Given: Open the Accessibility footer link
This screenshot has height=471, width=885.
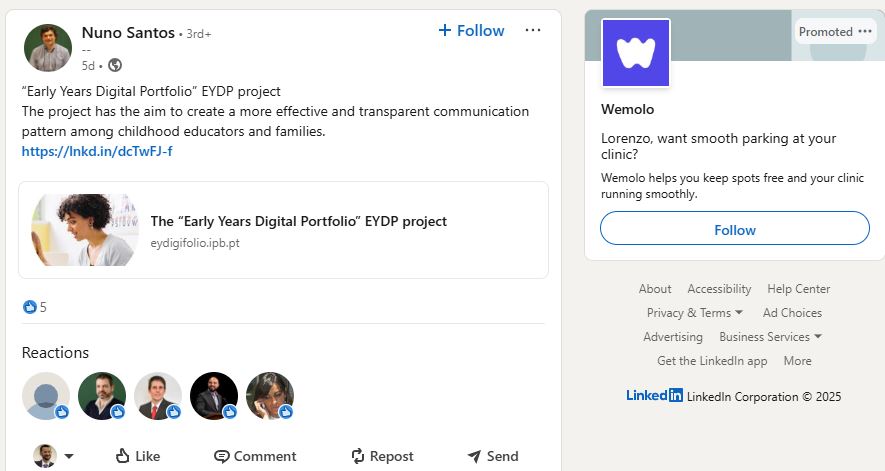Looking at the screenshot, I should click(x=718, y=289).
